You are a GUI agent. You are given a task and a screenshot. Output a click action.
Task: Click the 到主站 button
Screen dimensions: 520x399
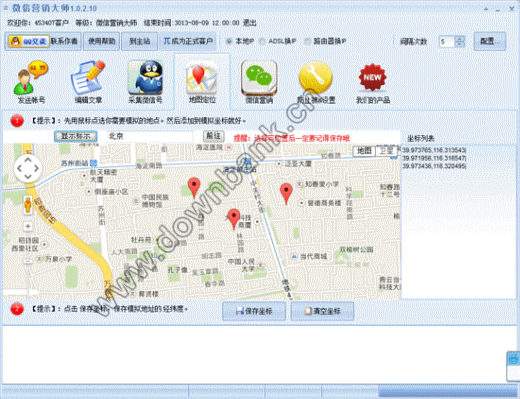click(139, 41)
